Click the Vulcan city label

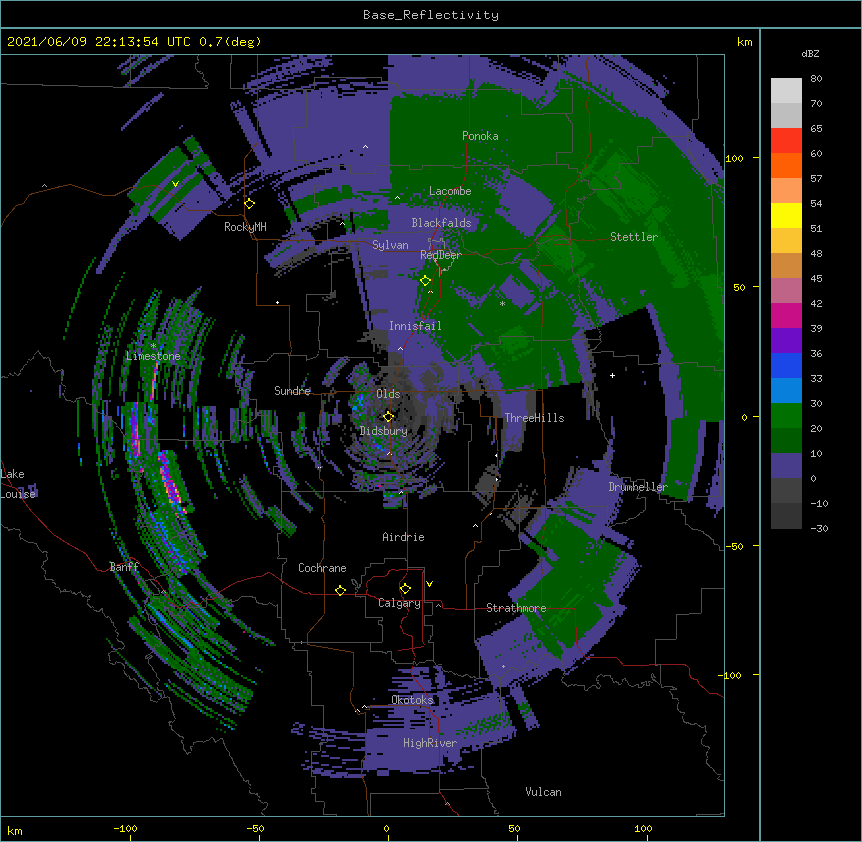[543, 792]
